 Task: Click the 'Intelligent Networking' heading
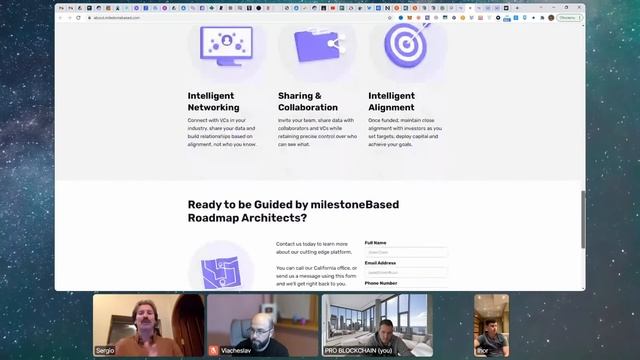(x=213, y=102)
